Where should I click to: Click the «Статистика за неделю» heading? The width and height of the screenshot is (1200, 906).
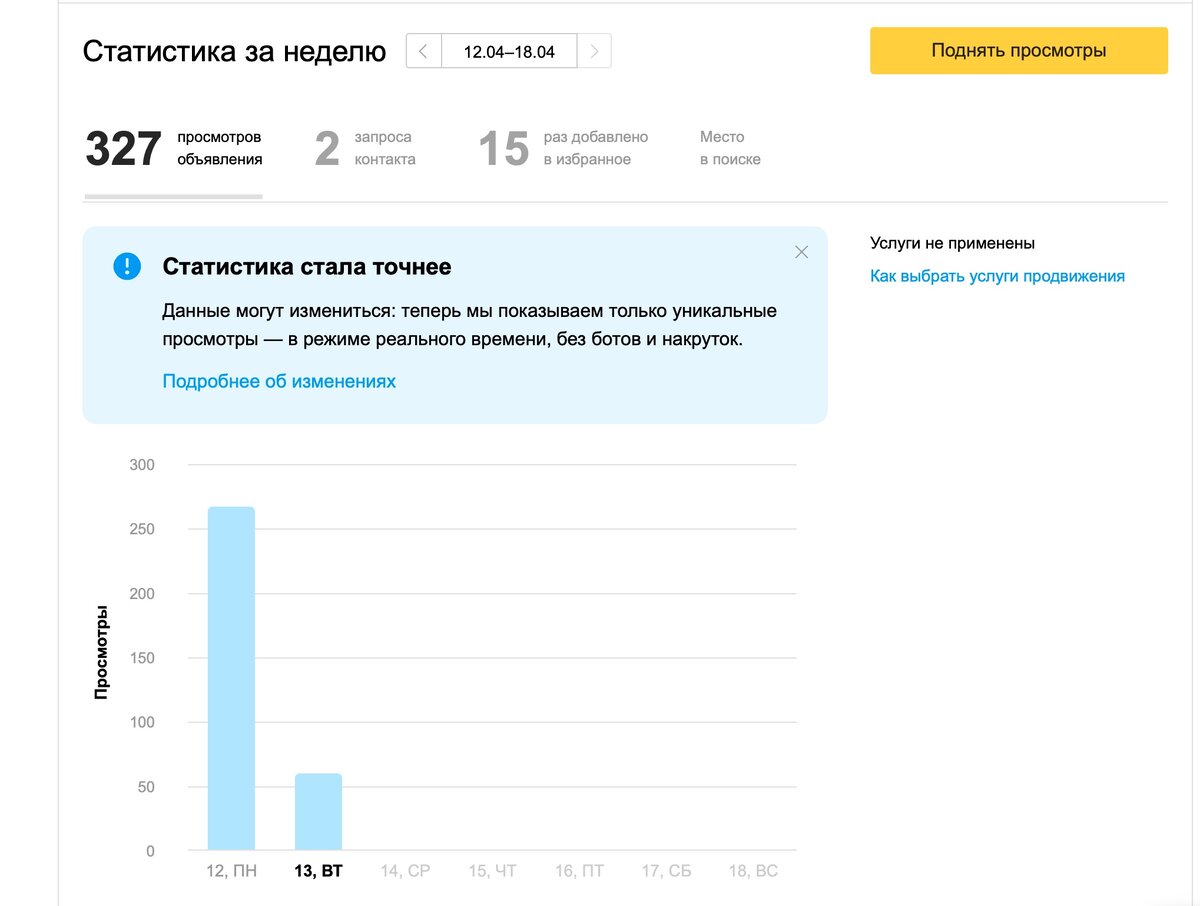[x=235, y=50]
